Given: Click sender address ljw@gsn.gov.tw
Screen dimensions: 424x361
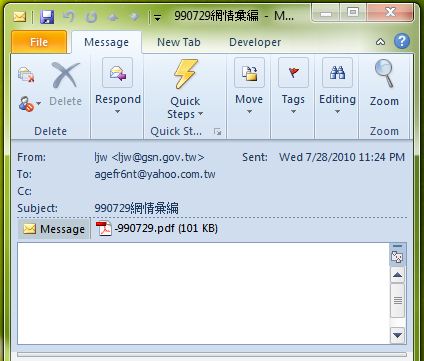Looking at the screenshot, I should pos(149,157).
